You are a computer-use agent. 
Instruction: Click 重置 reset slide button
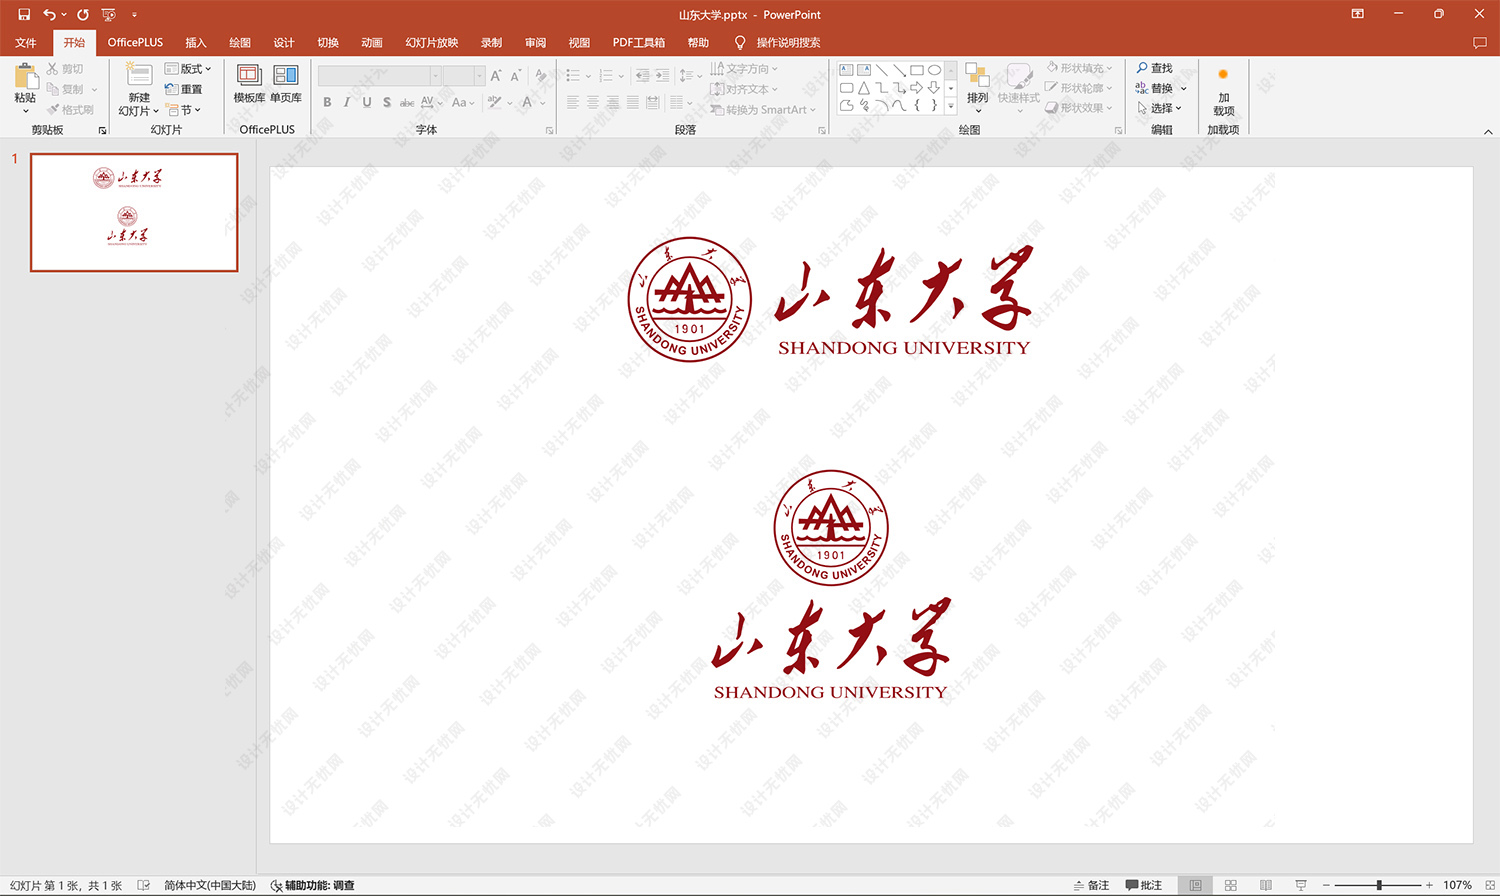[x=184, y=89]
